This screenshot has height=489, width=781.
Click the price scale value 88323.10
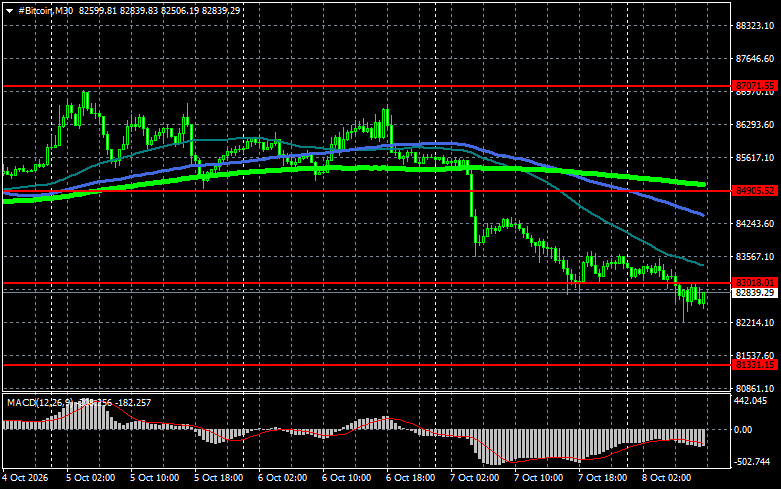pos(755,25)
